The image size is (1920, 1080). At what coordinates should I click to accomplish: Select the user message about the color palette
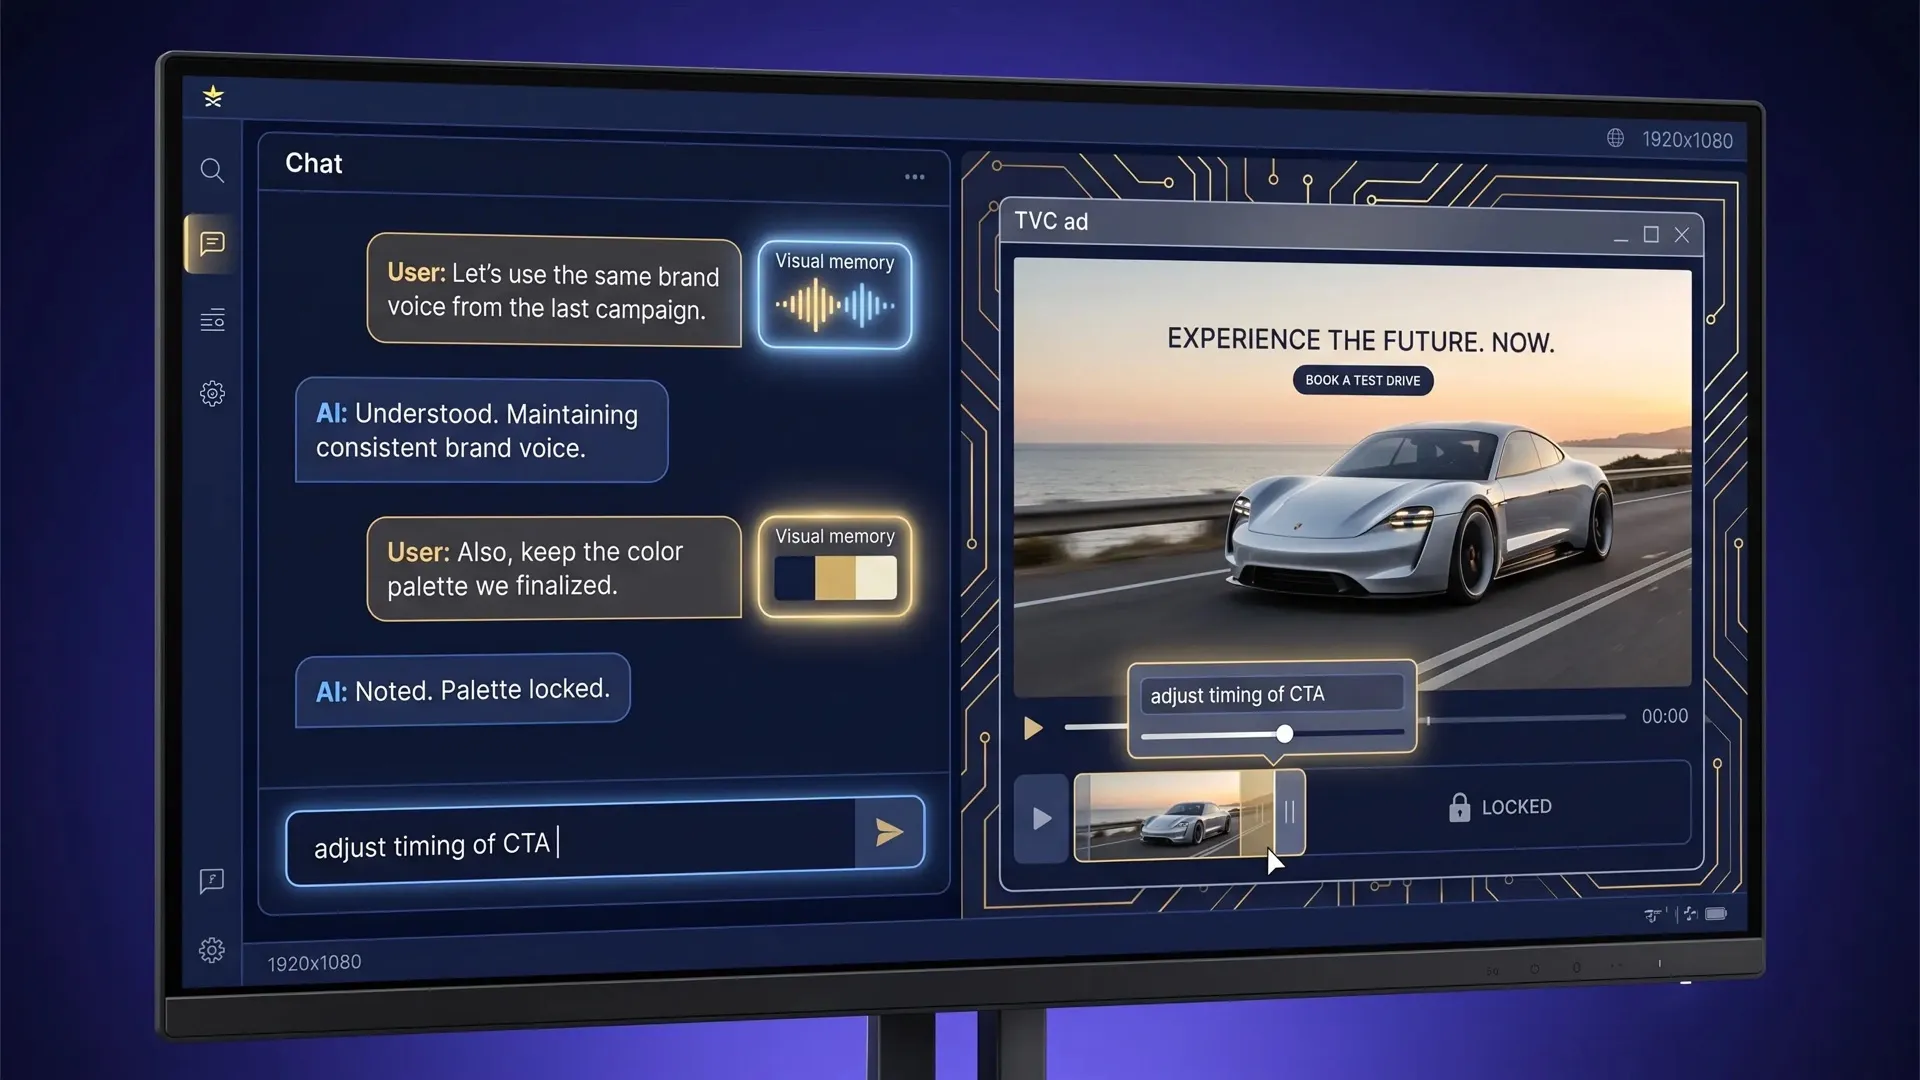554,568
